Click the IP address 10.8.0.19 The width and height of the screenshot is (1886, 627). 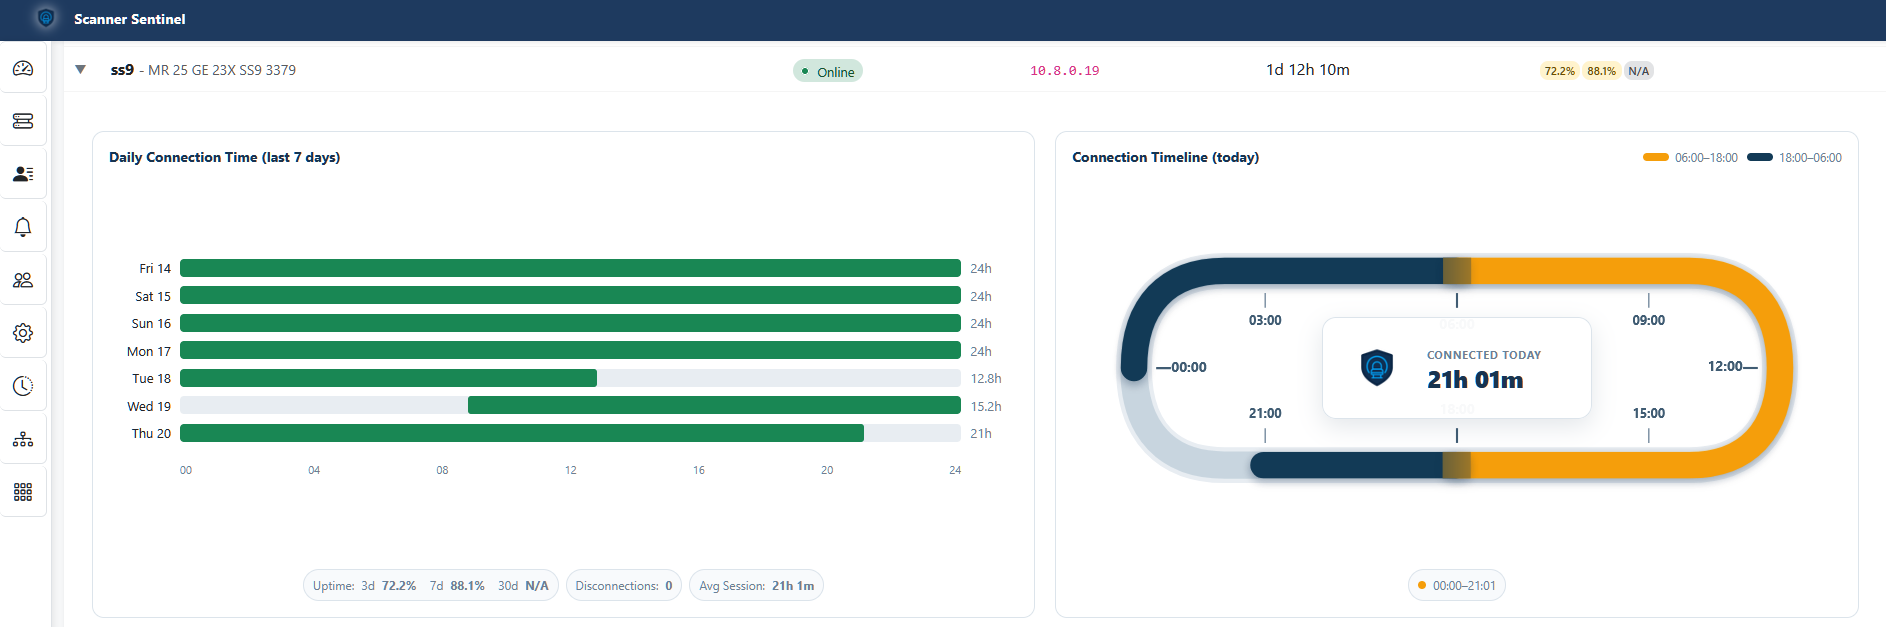click(x=1065, y=71)
